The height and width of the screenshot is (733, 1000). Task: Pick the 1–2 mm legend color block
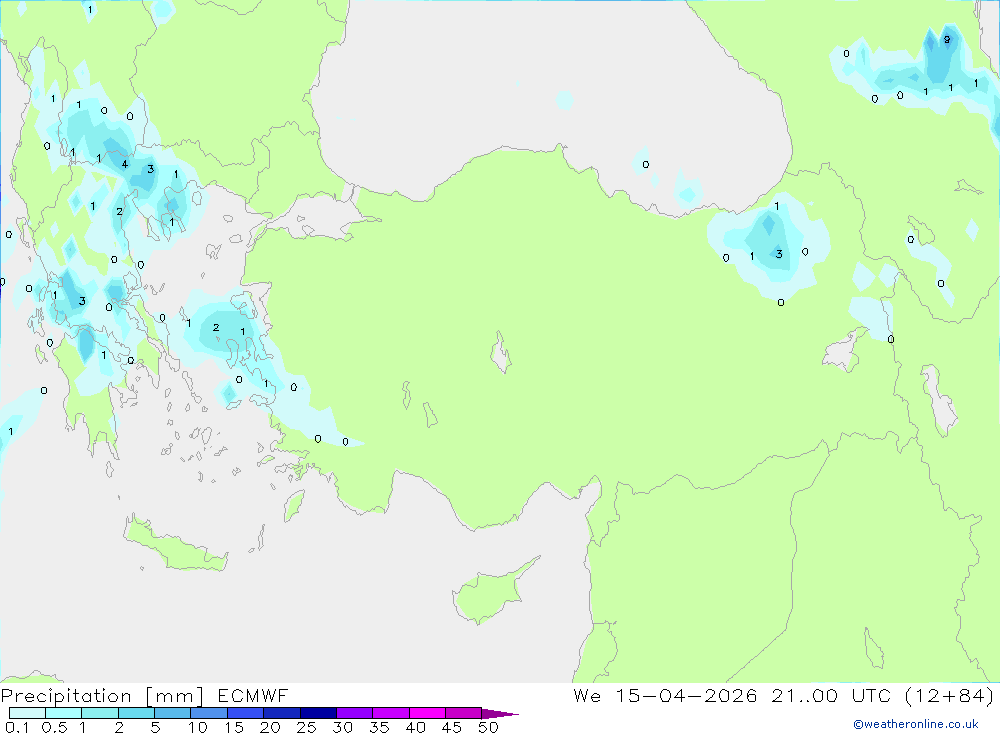coord(100,713)
